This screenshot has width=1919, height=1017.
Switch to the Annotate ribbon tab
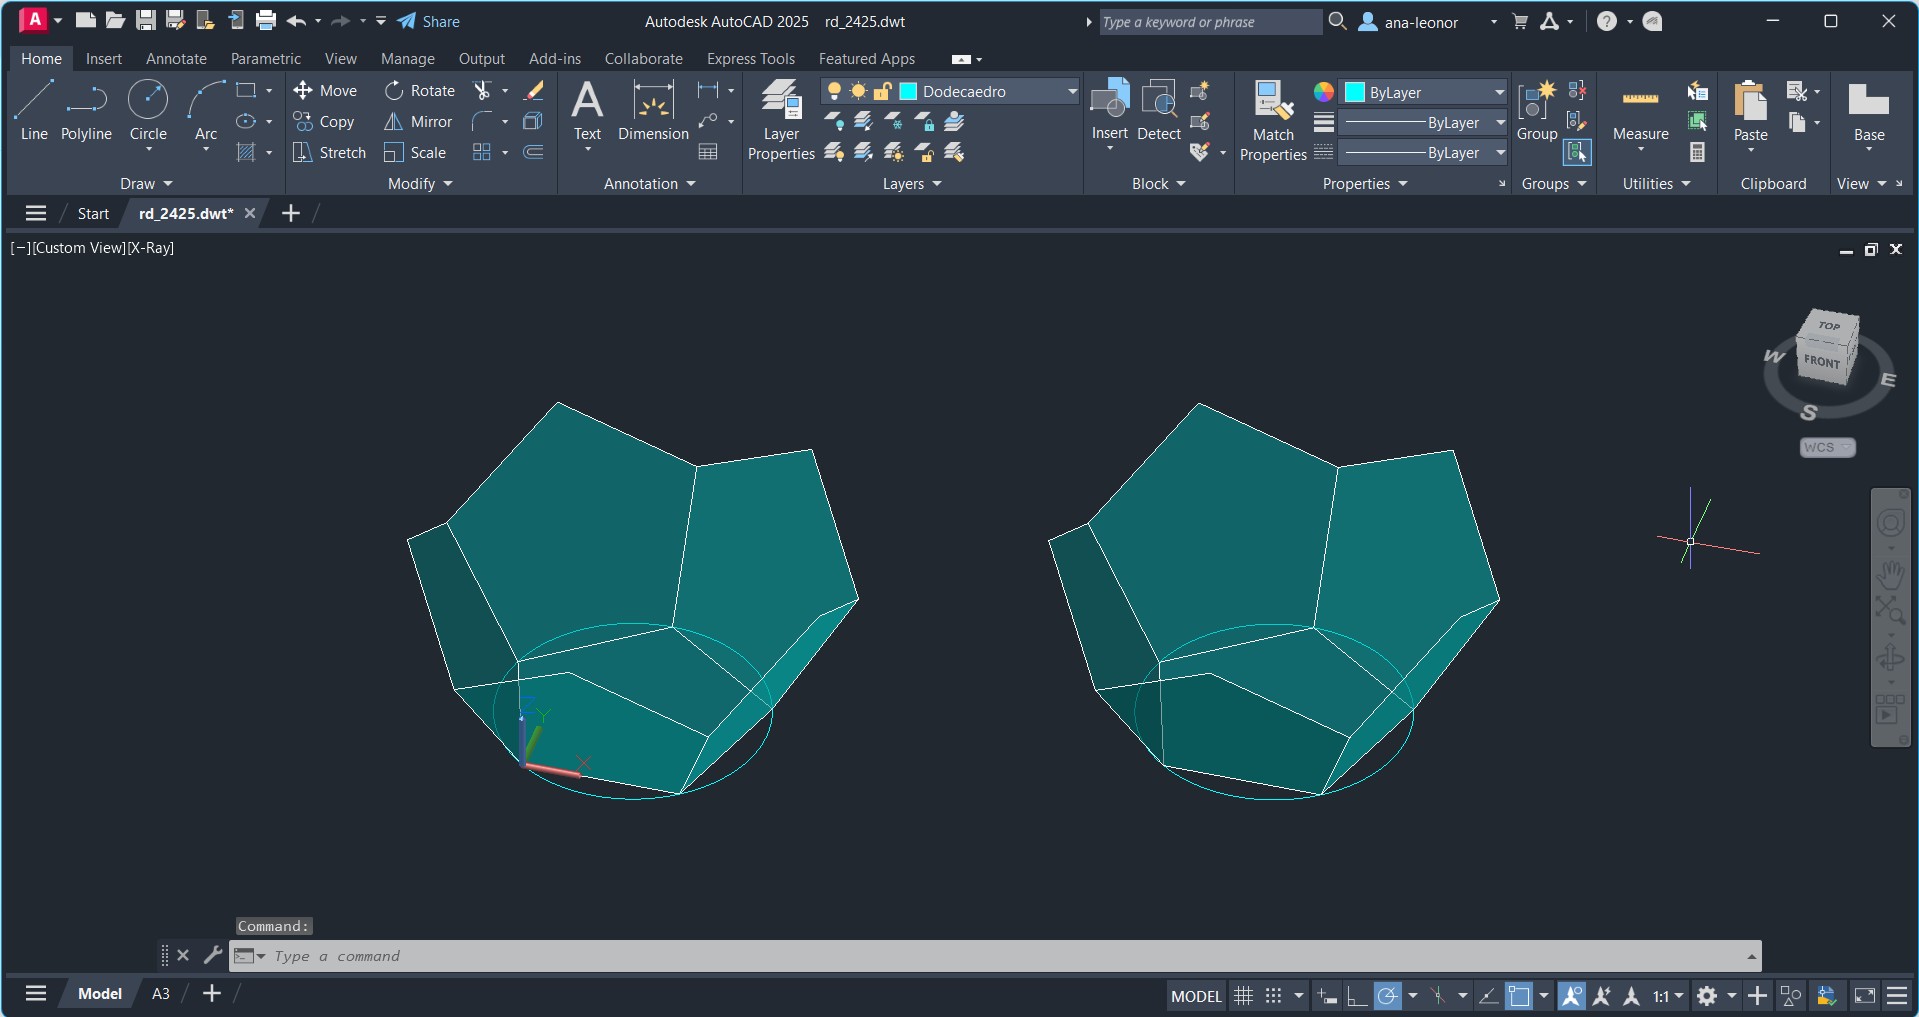click(176, 59)
